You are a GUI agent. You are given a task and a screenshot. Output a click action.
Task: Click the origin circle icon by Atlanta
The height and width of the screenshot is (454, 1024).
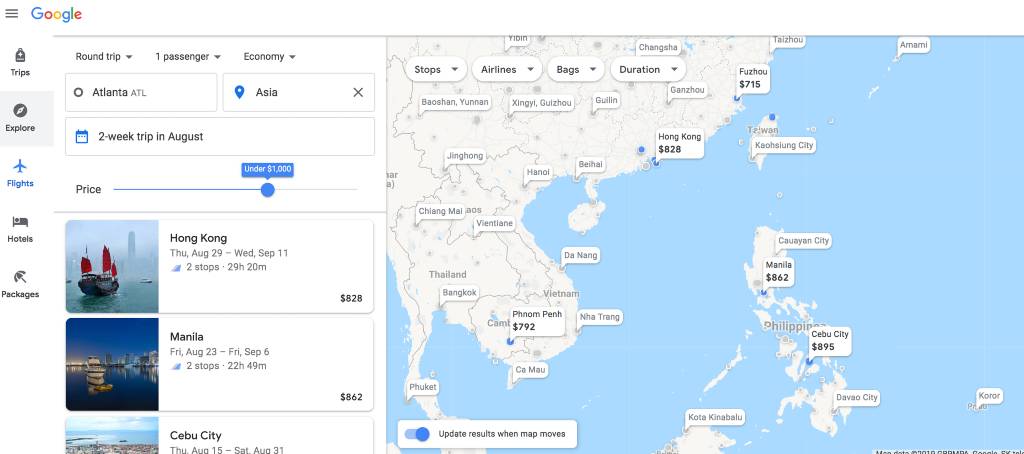tap(78, 93)
